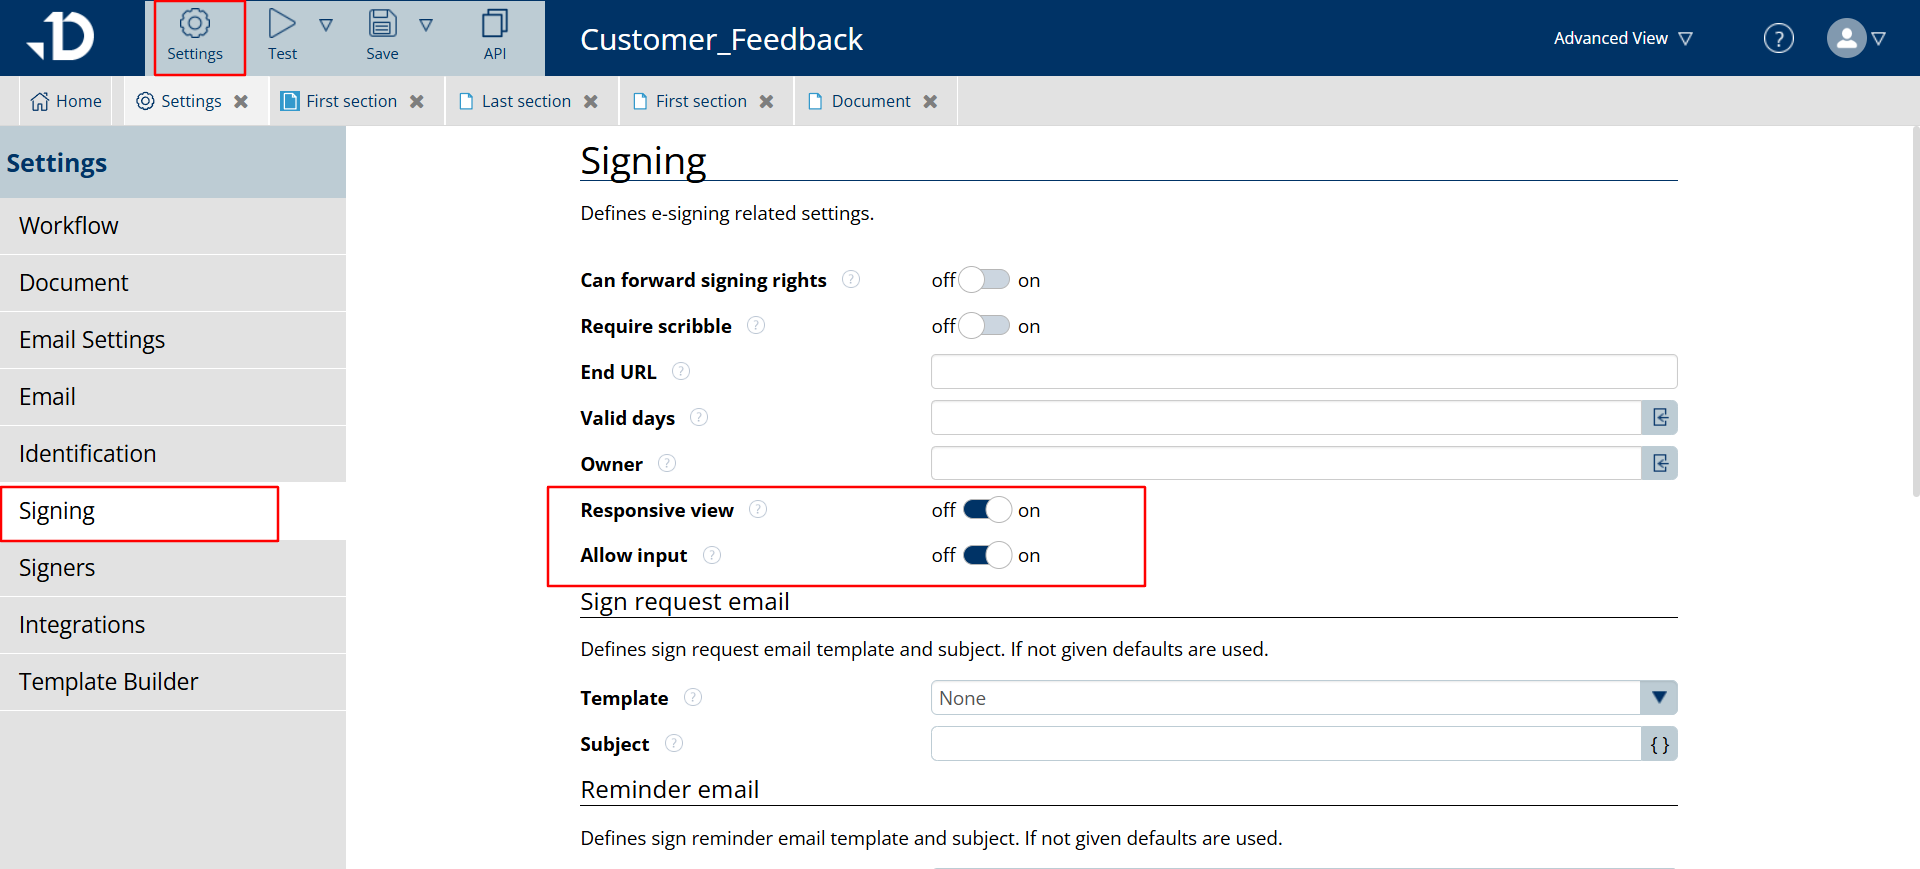
Task: Click the Settings gear icon in toolbar
Action: [x=195, y=25]
